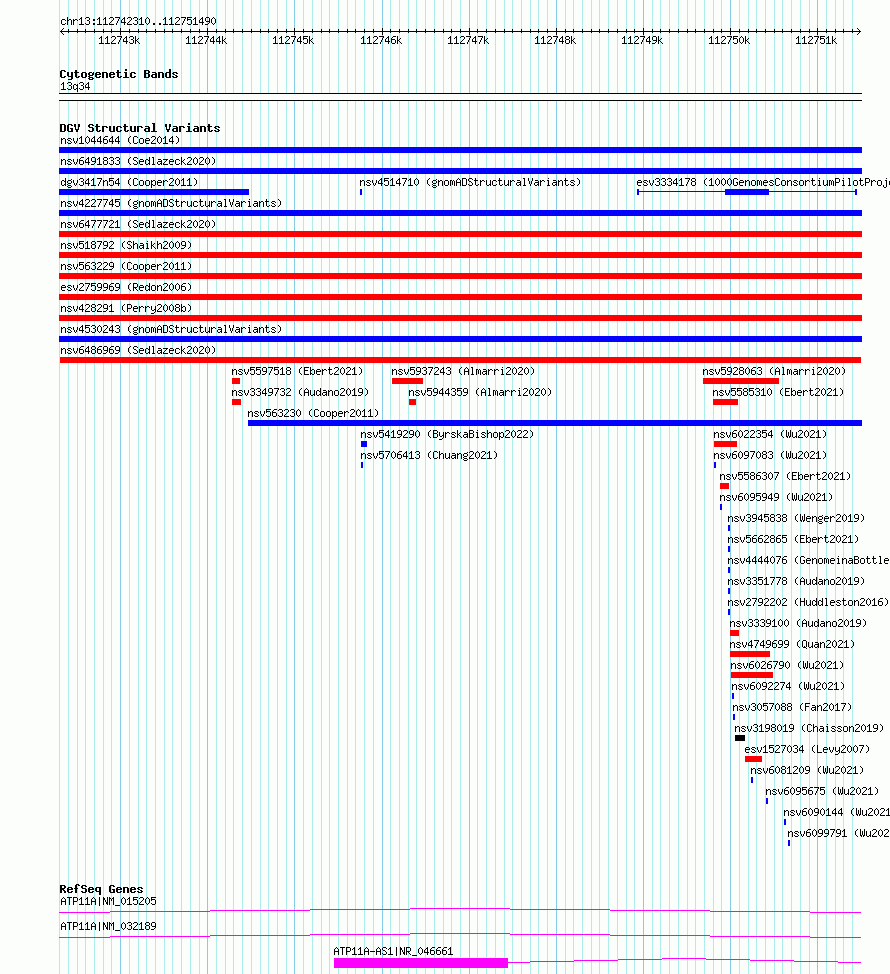Click the chr13:112742310..112751490 coordinates text

(x=138, y=21)
